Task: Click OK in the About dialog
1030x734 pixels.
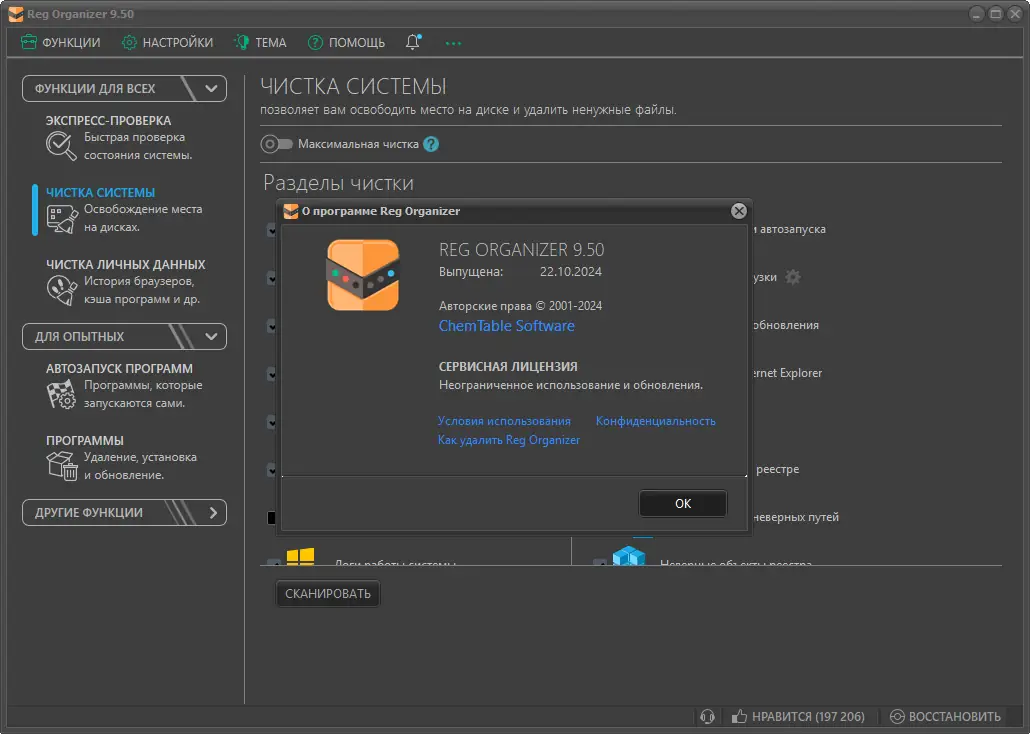Action: coord(683,503)
